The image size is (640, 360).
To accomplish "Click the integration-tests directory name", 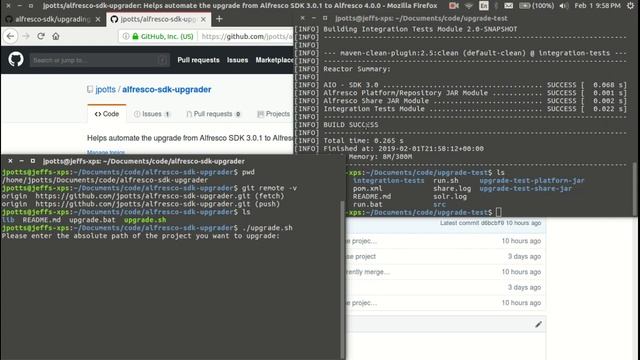I will [389, 180].
